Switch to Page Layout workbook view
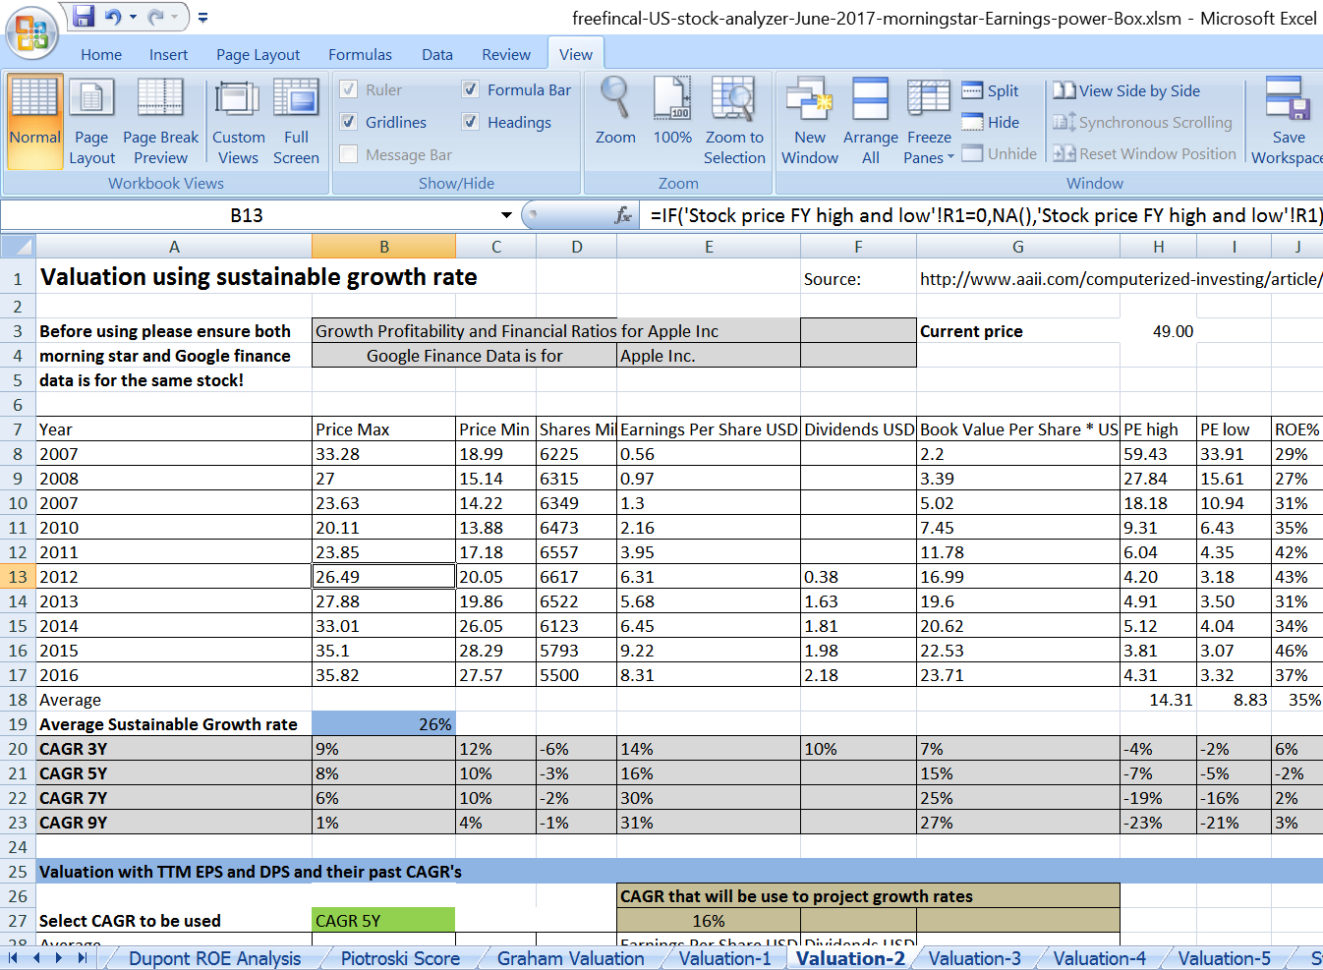The width and height of the screenshot is (1323, 970). coord(92,120)
